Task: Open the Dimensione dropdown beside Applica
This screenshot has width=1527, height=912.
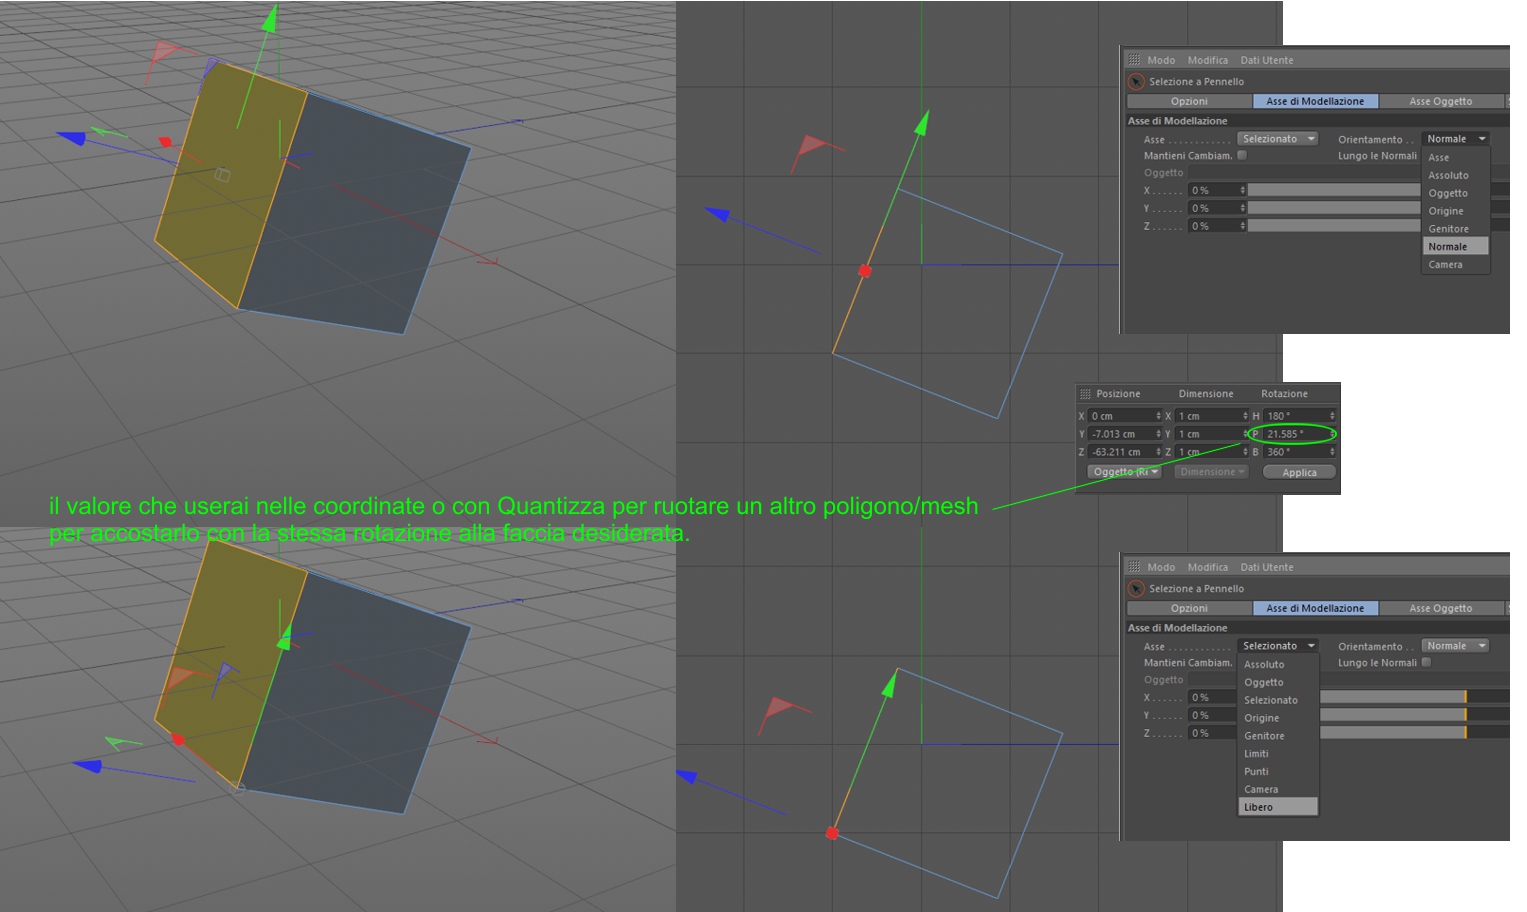Action: pos(1212,472)
